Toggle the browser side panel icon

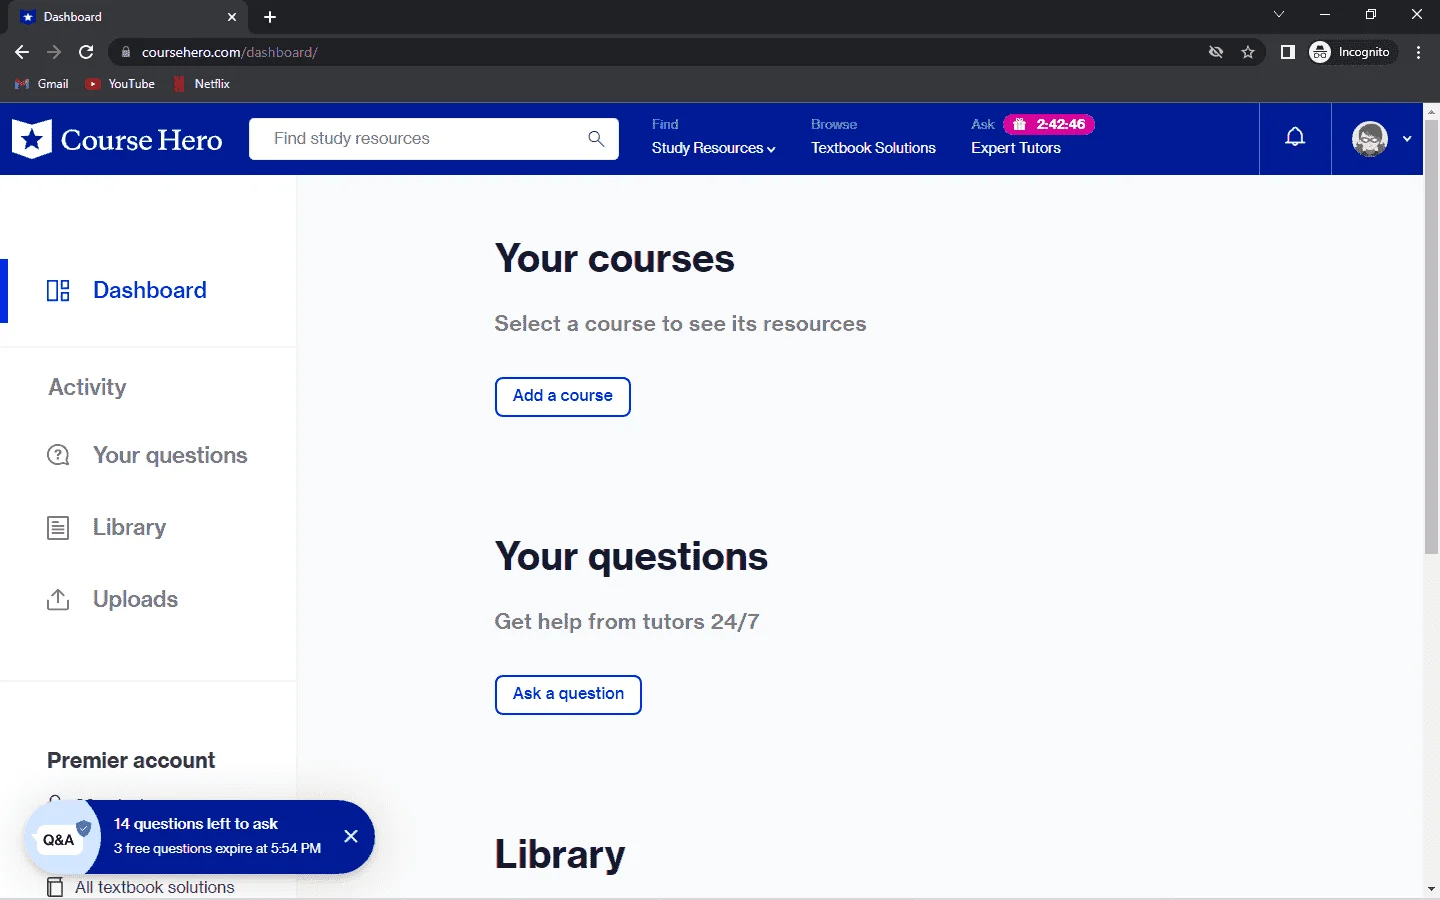click(1288, 52)
